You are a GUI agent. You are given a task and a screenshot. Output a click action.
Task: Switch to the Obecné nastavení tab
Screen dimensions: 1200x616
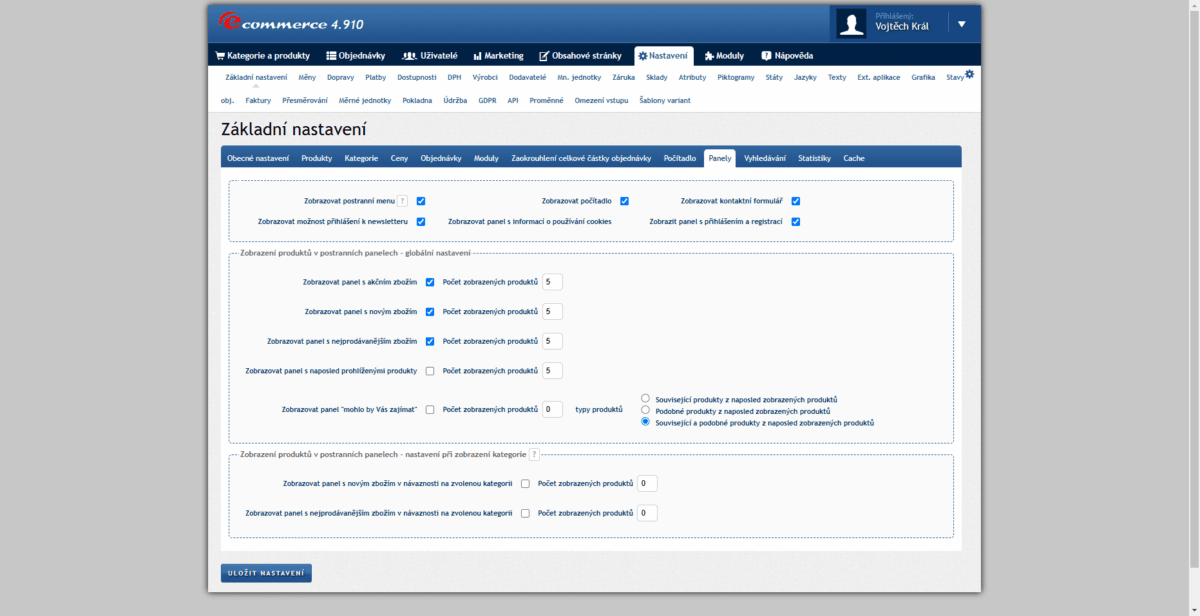pyautogui.click(x=258, y=158)
